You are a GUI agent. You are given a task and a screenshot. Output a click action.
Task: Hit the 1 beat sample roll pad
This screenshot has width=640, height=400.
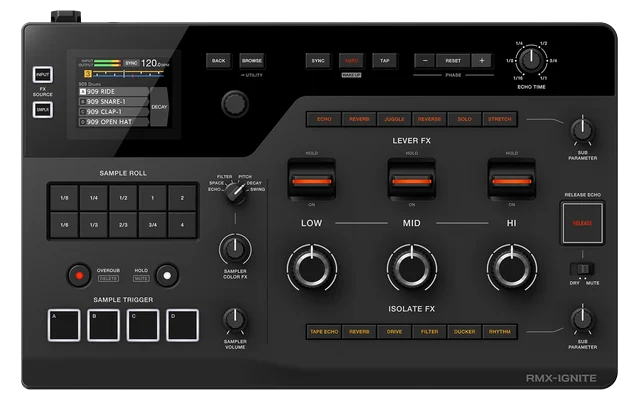coord(153,198)
